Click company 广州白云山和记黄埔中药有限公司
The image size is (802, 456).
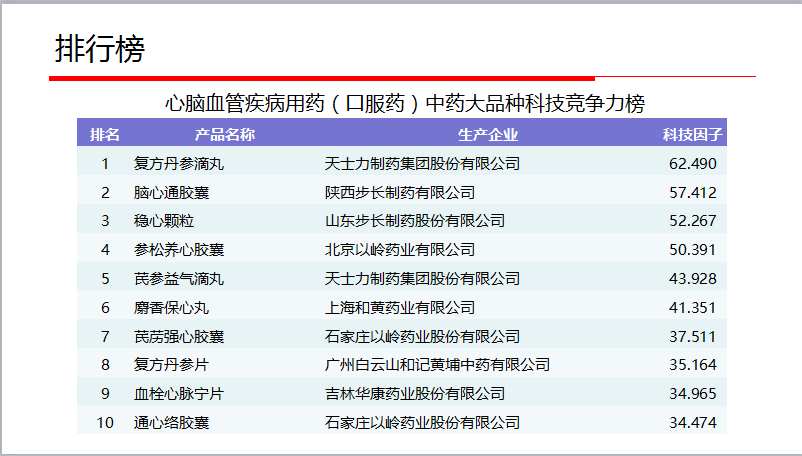(437, 364)
